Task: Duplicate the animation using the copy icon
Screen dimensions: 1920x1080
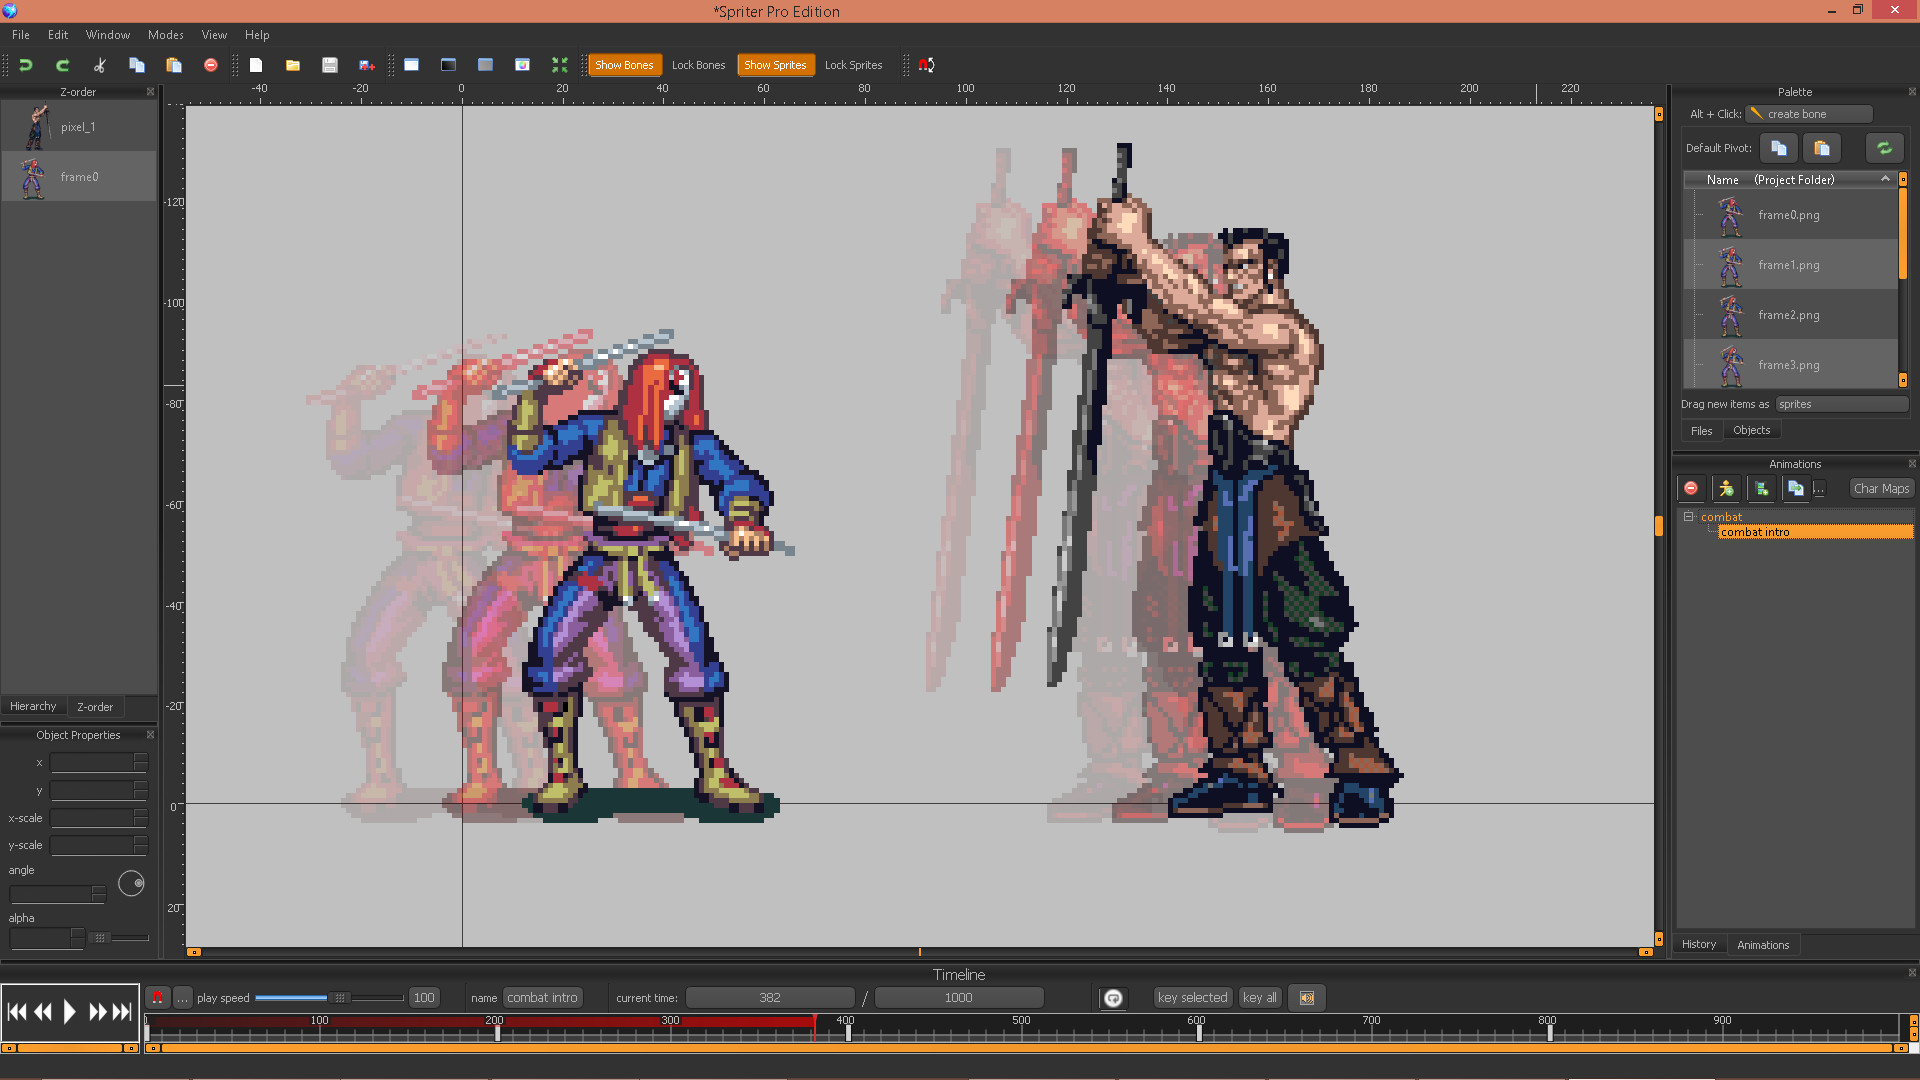Action: click(1795, 489)
